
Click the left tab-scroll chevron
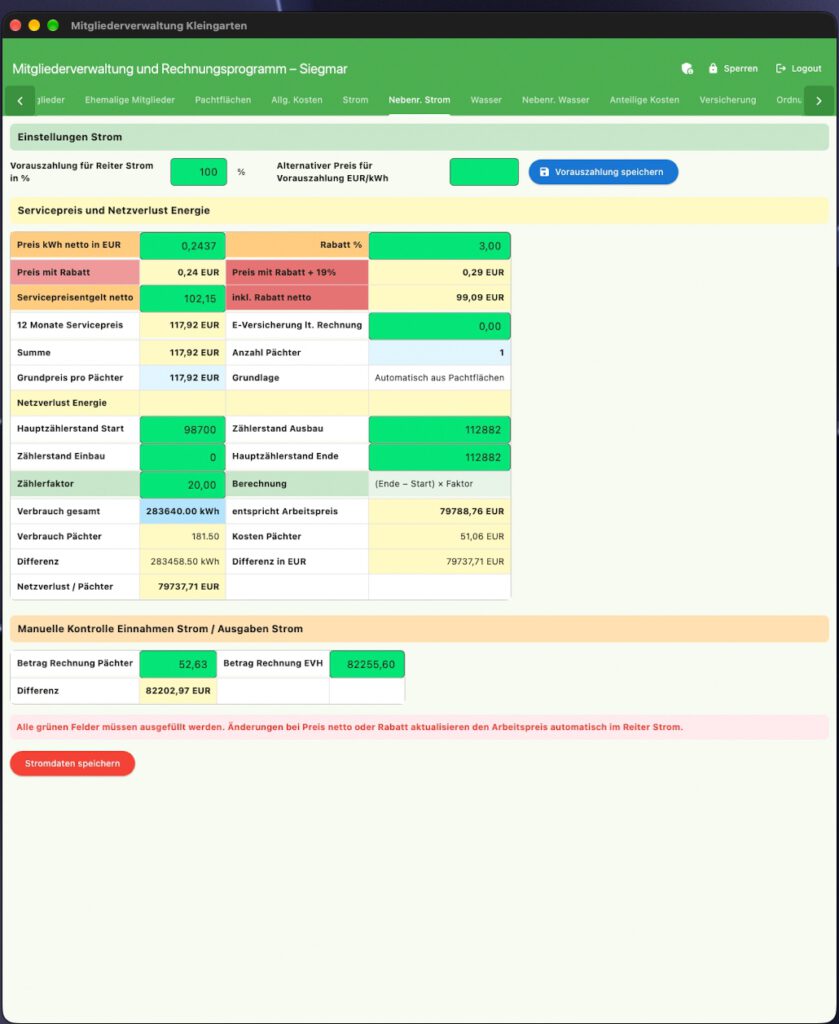click(20, 101)
